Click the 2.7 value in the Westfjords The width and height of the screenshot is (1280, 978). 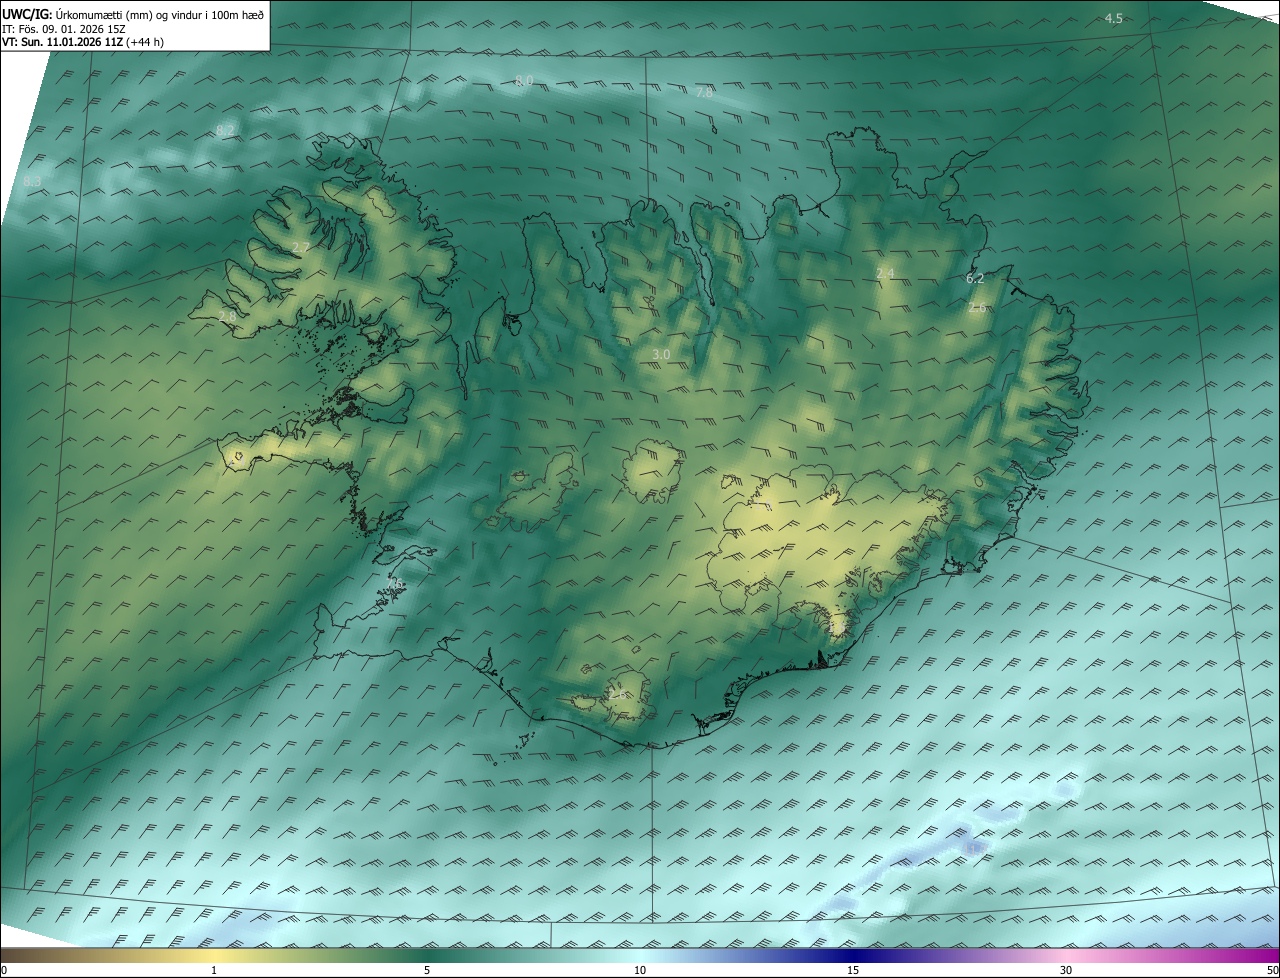pos(301,246)
